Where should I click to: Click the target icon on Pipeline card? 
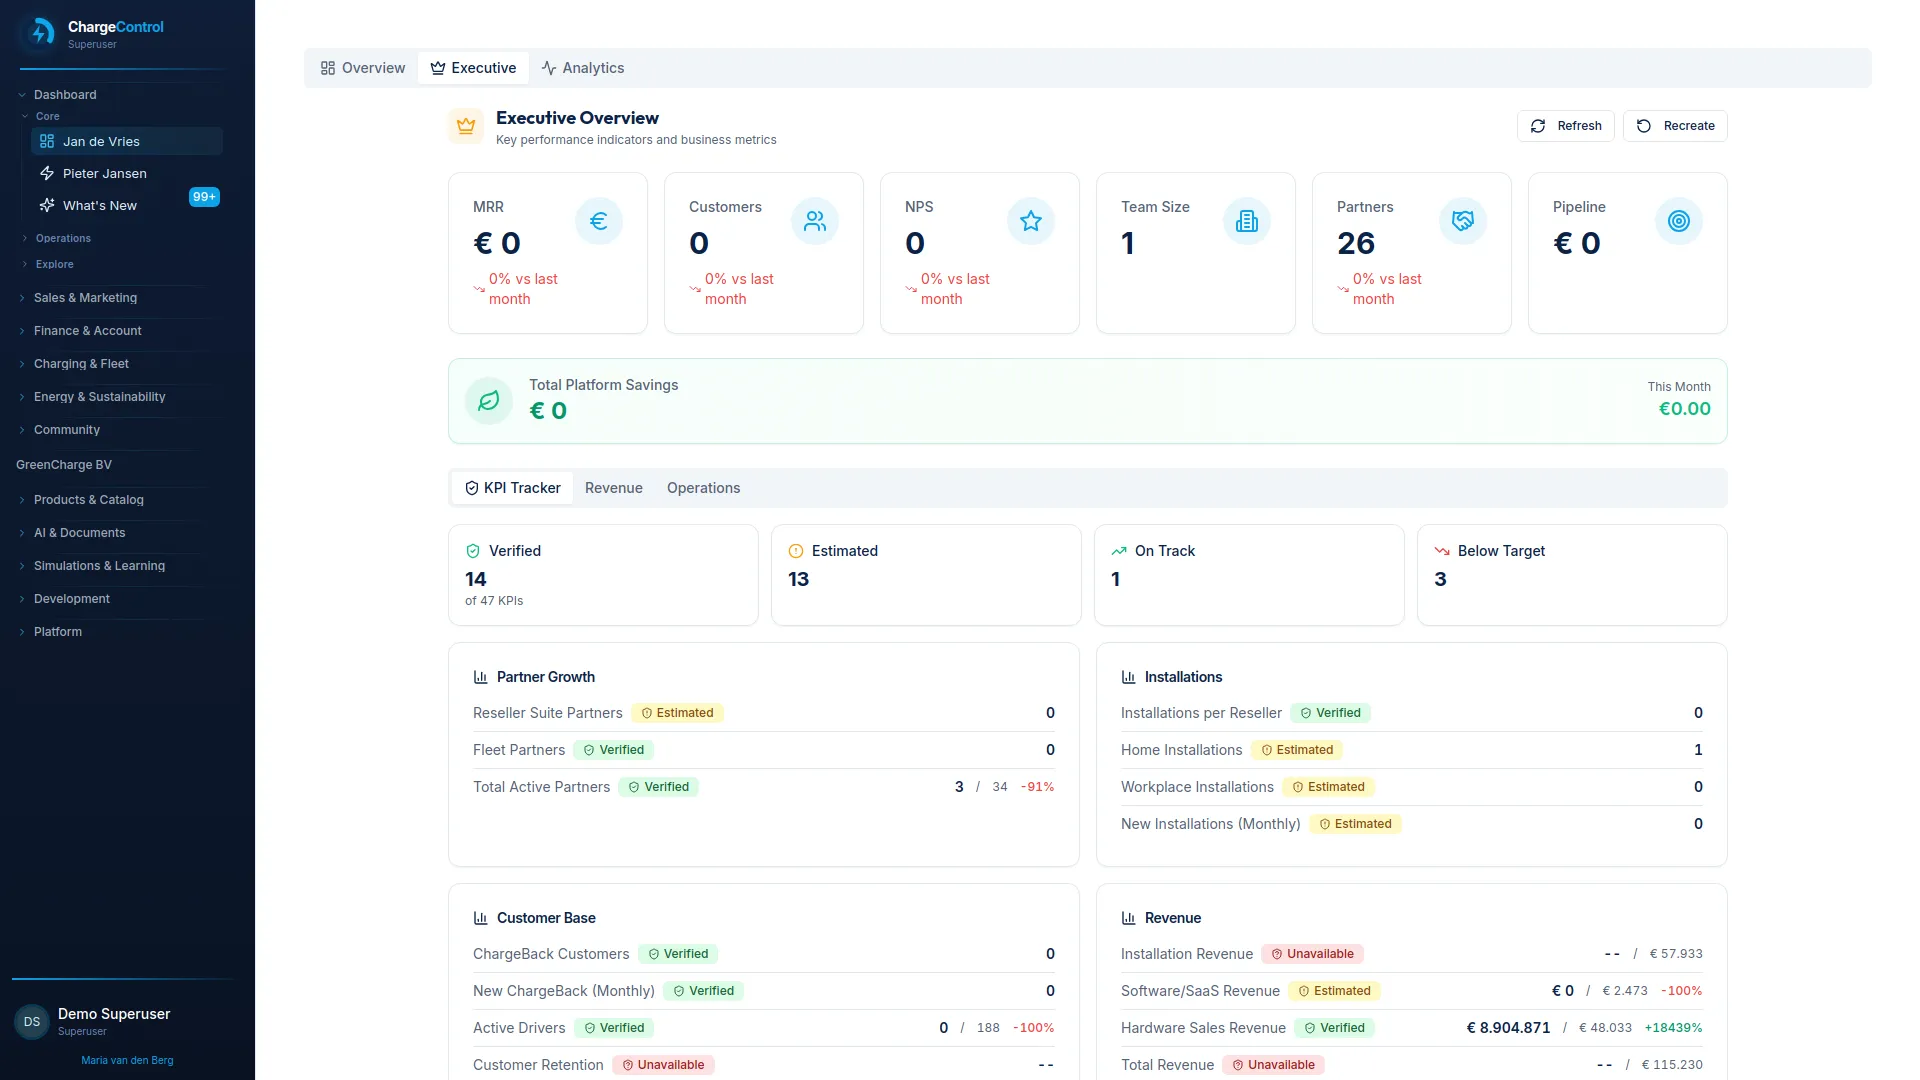(1679, 221)
